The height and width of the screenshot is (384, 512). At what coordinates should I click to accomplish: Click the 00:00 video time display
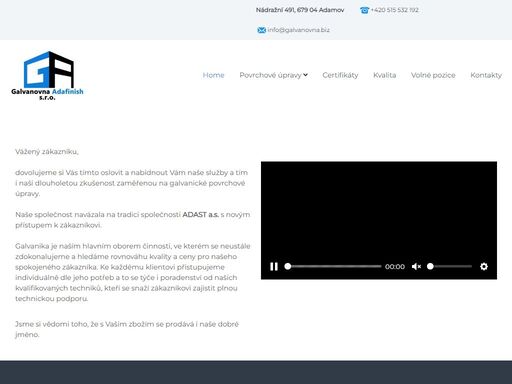[395, 267]
